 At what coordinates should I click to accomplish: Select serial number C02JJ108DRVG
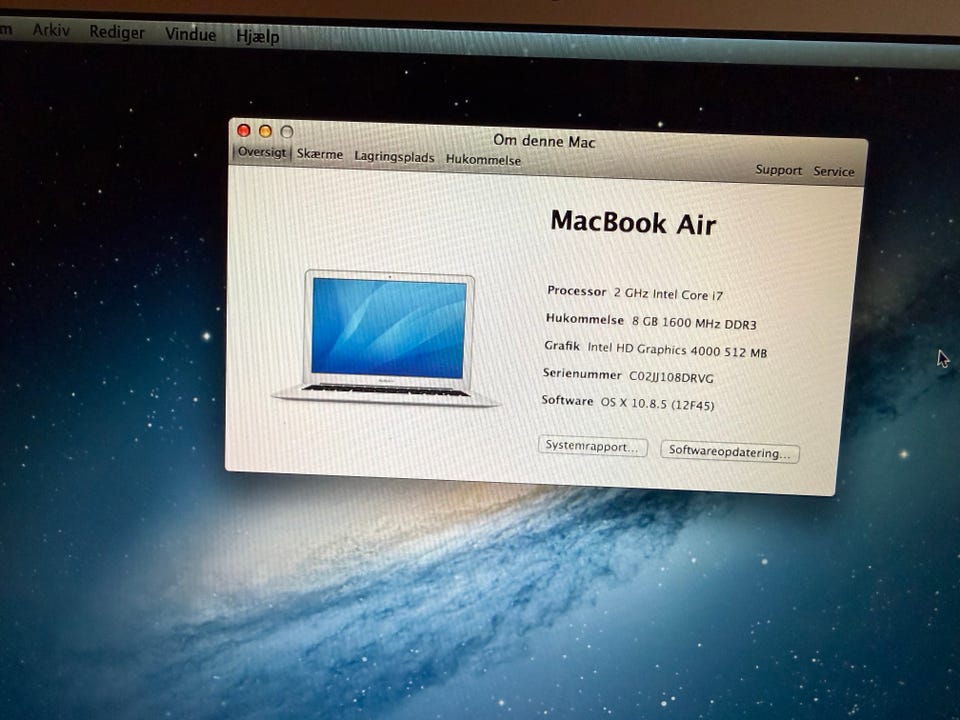click(x=671, y=377)
